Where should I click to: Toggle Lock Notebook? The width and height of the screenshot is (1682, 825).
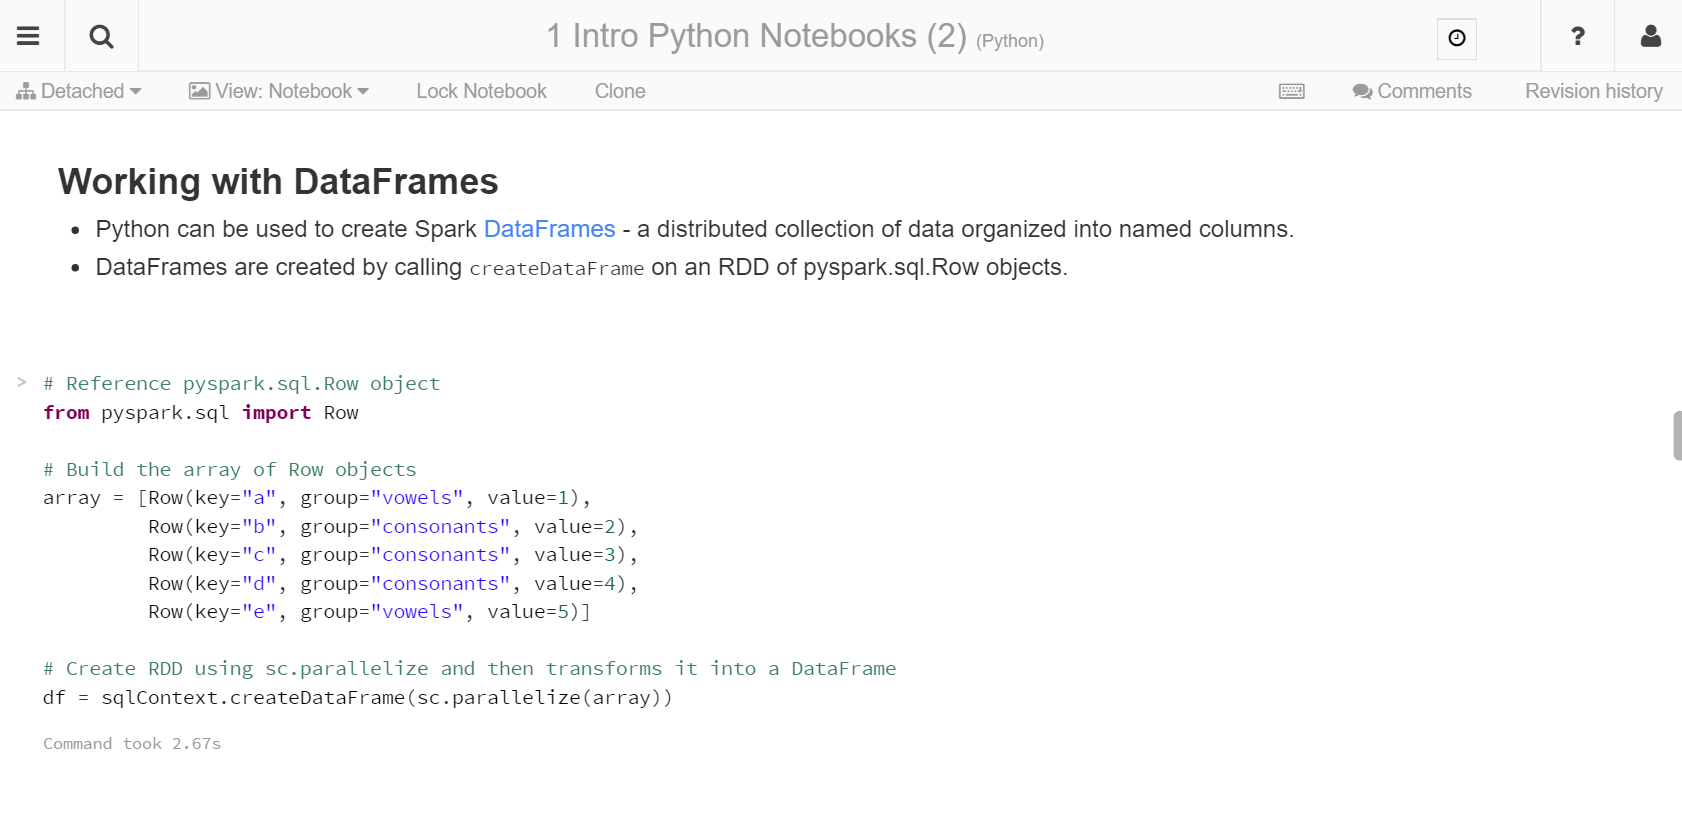[x=481, y=91]
